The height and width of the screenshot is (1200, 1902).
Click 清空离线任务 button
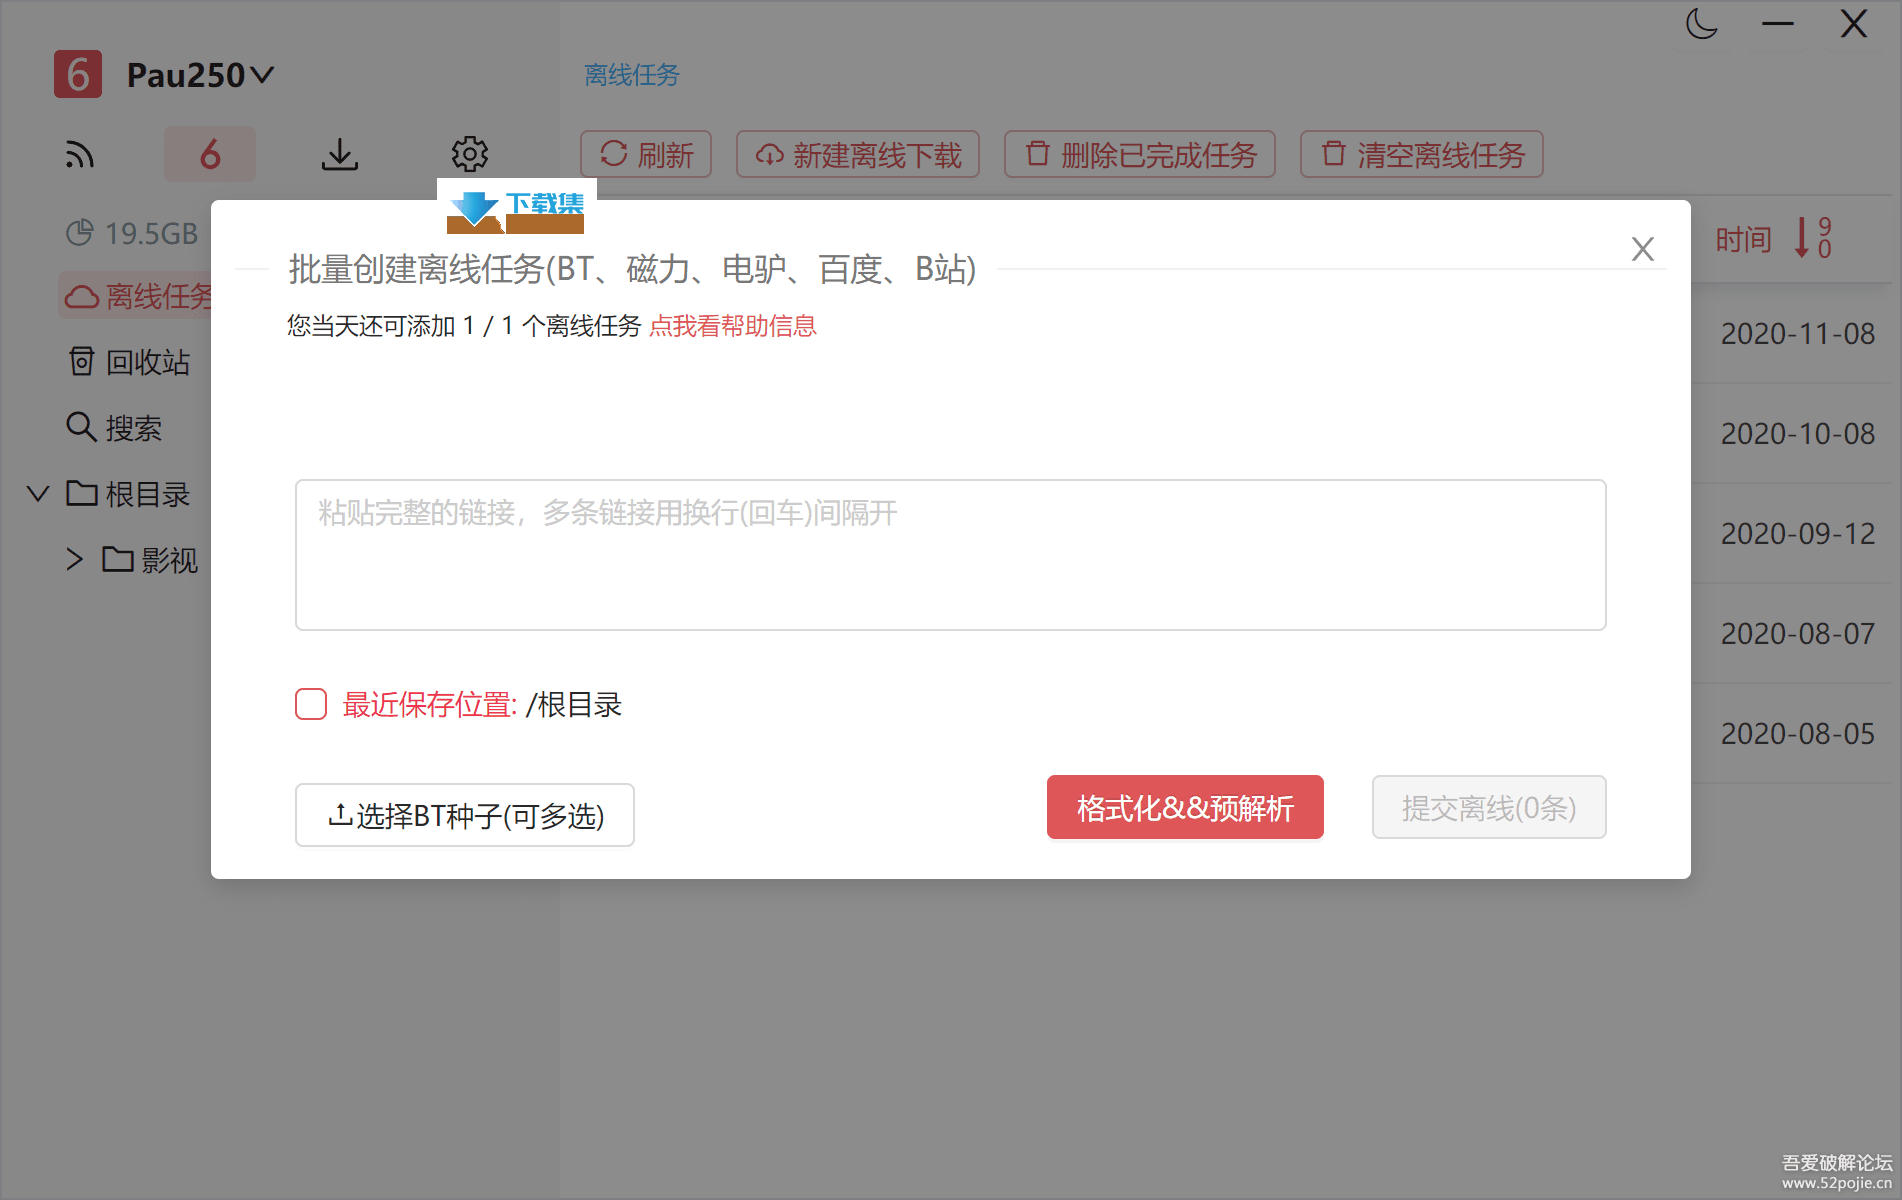1421,155
